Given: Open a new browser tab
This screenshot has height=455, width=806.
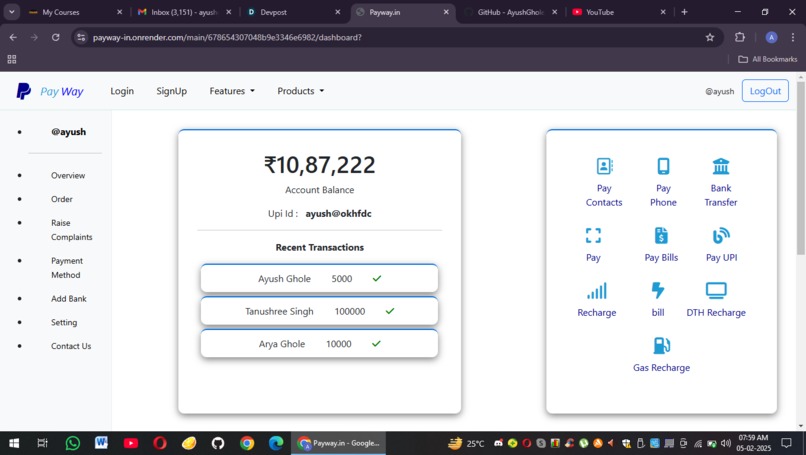Looking at the screenshot, I should [x=684, y=12].
